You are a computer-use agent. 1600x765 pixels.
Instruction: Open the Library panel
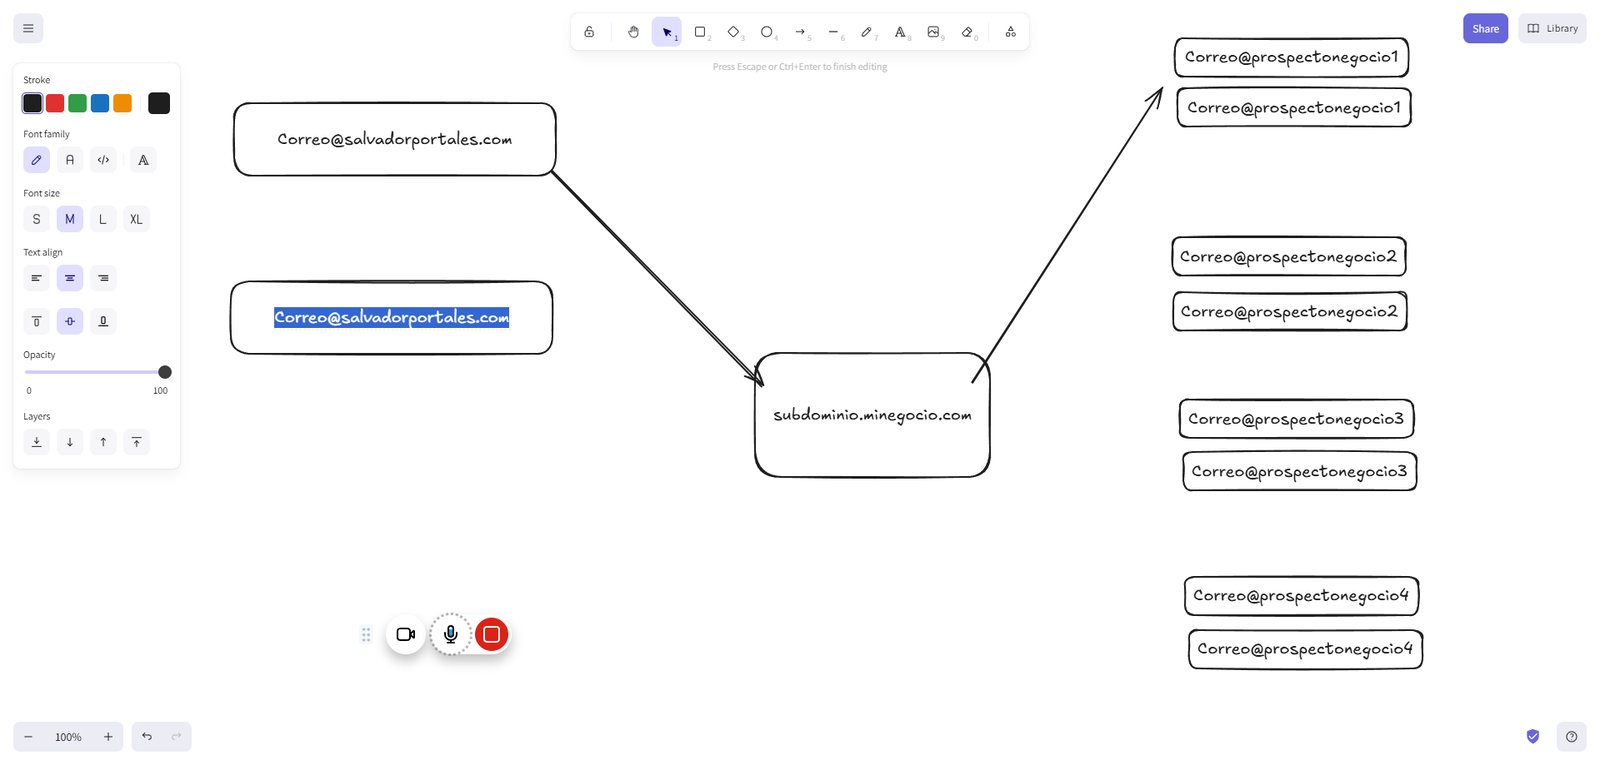click(1552, 28)
